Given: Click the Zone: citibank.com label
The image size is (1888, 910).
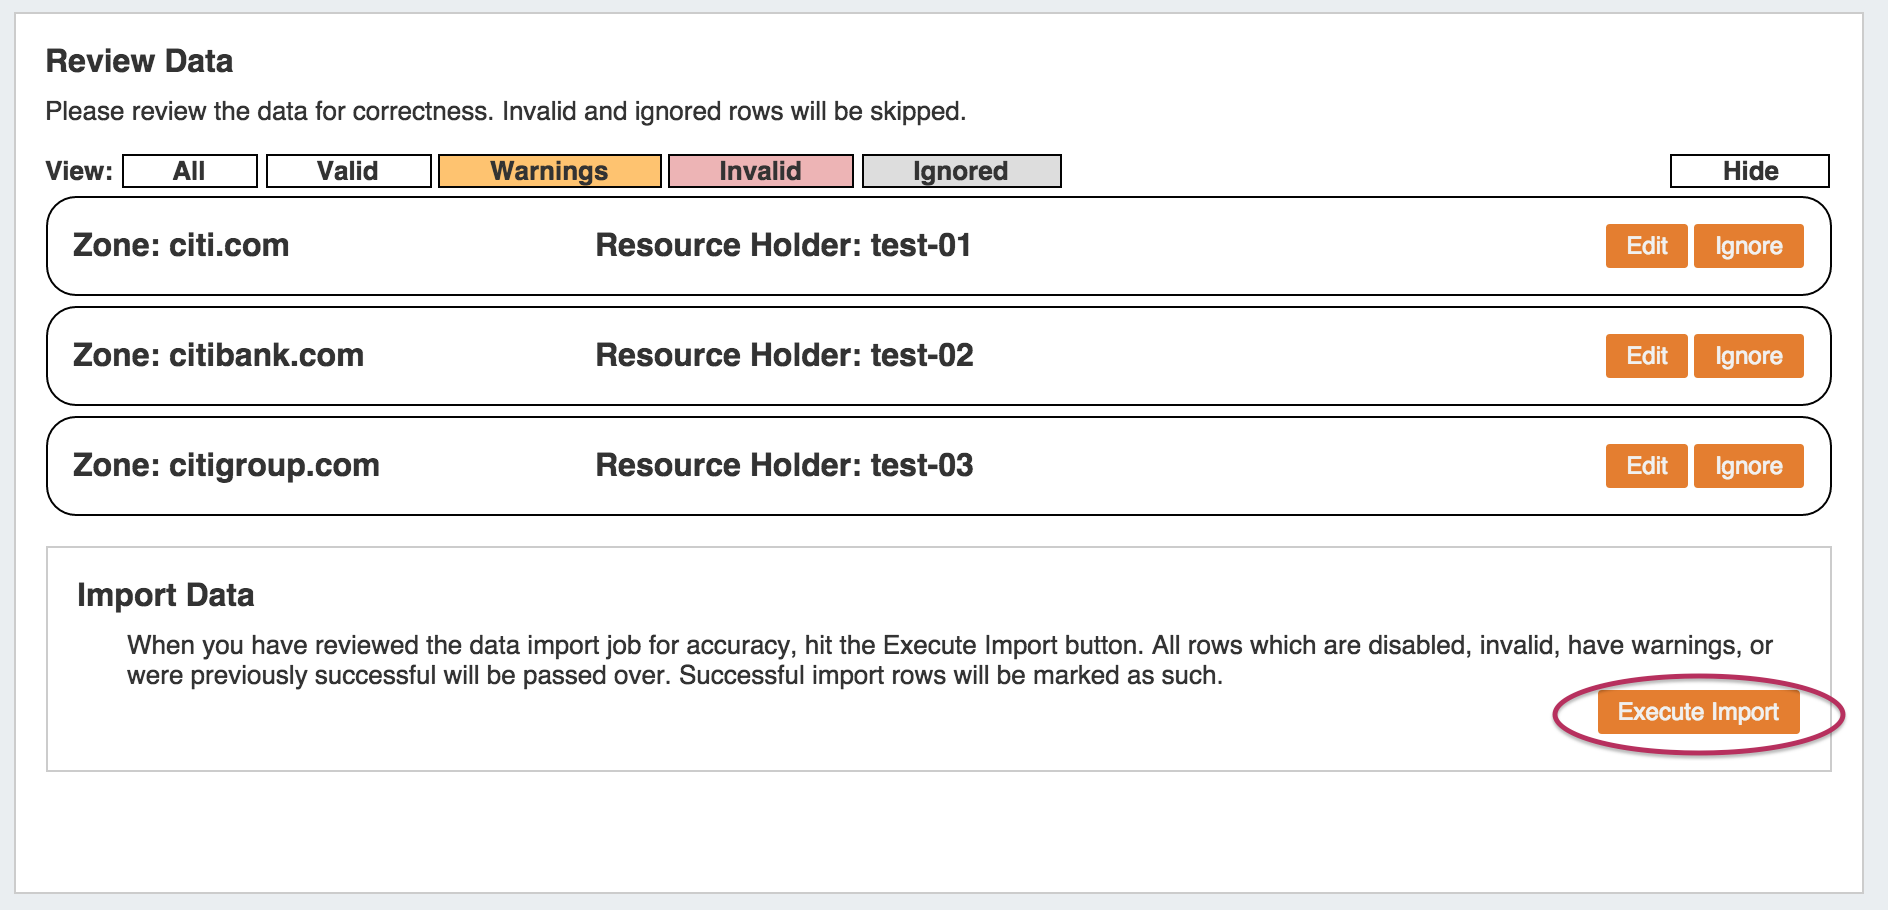Looking at the screenshot, I should 218,355.
